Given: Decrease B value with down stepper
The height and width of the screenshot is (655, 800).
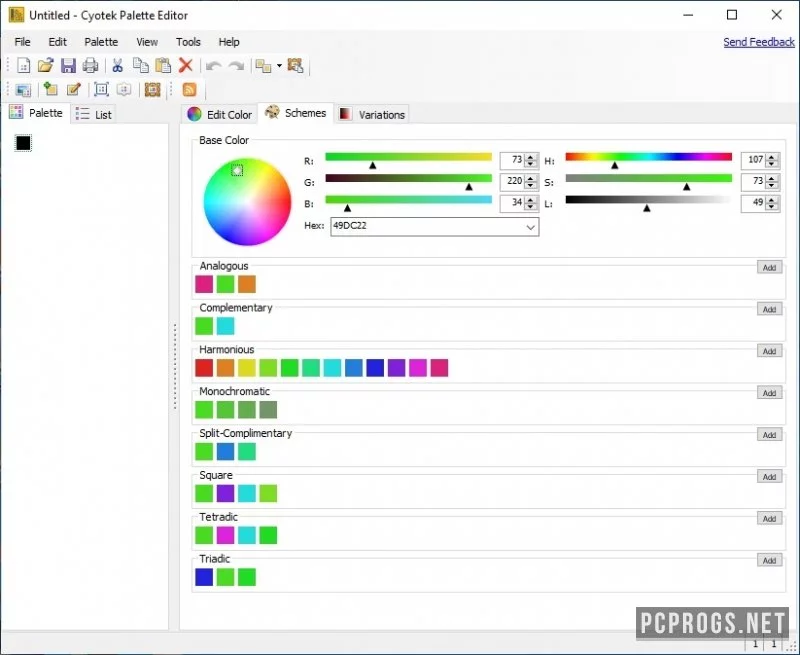Looking at the screenshot, I should pos(531,207).
